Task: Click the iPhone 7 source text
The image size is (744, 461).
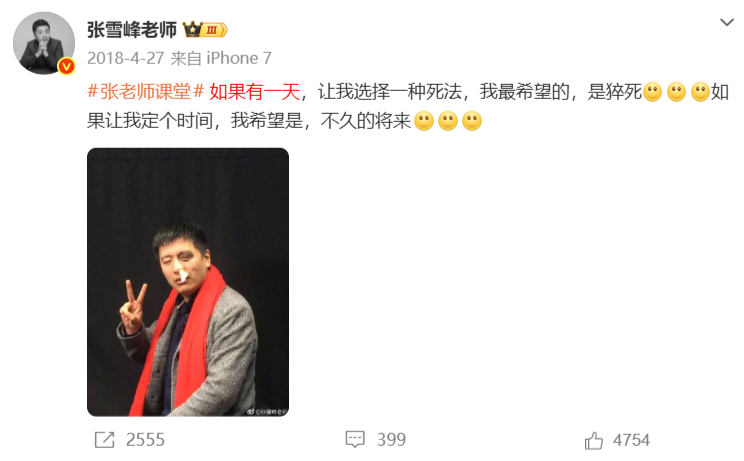Action: tap(239, 58)
